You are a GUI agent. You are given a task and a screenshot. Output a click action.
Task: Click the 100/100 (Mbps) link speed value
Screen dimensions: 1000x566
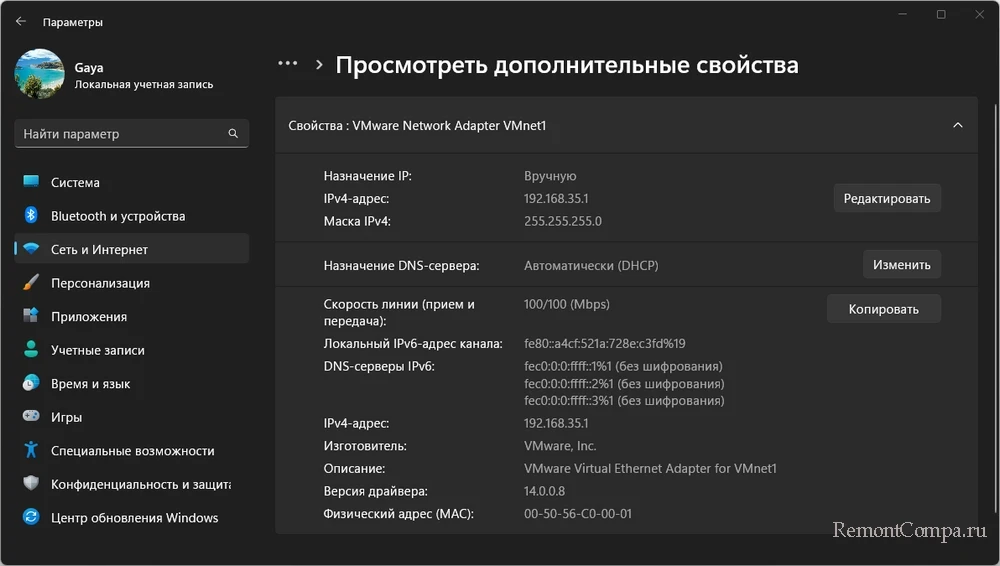pyautogui.click(x=566, y=304)
